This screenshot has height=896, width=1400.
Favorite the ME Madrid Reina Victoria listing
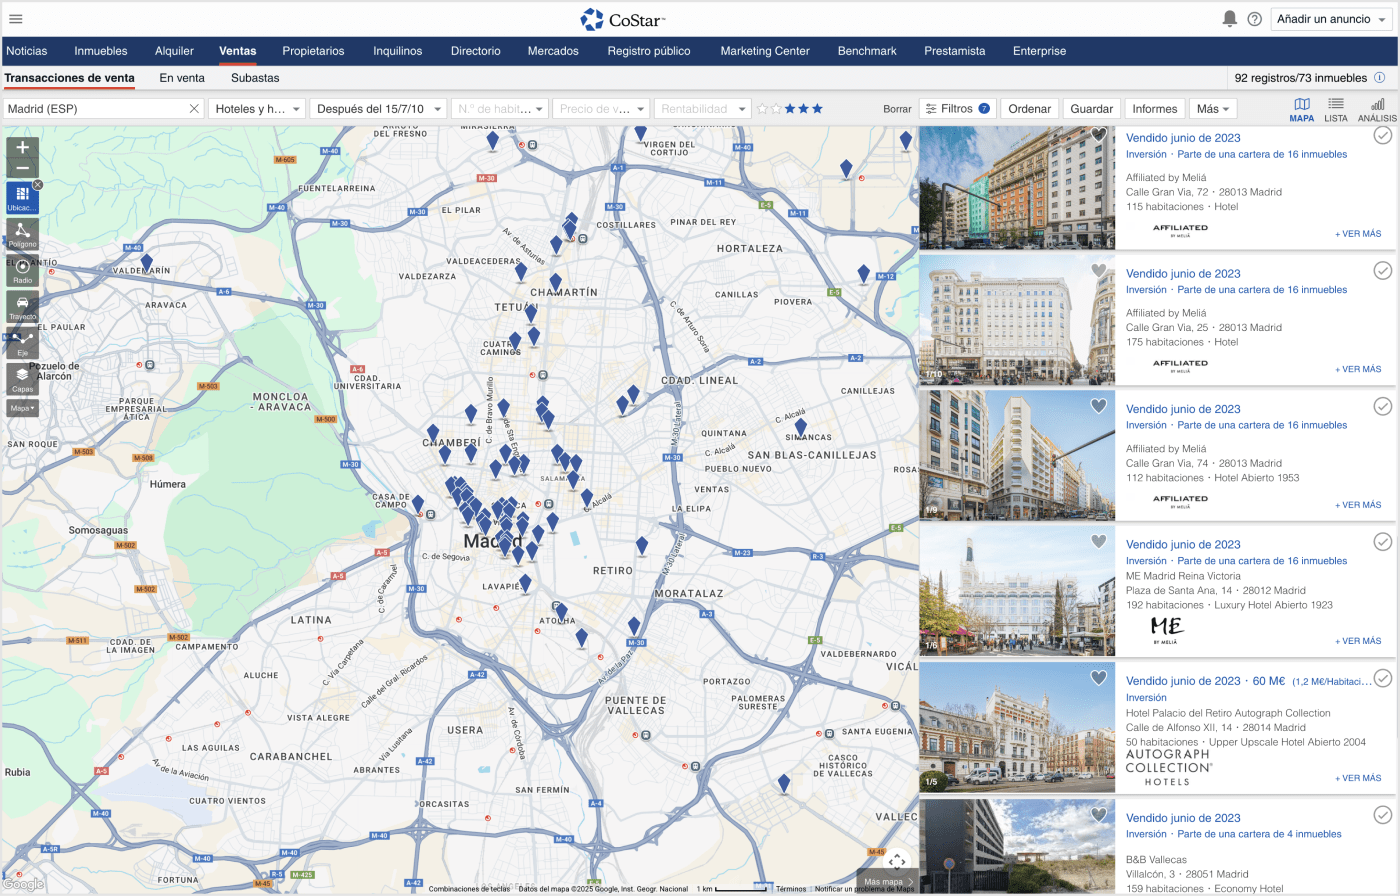pos(1098,542)
